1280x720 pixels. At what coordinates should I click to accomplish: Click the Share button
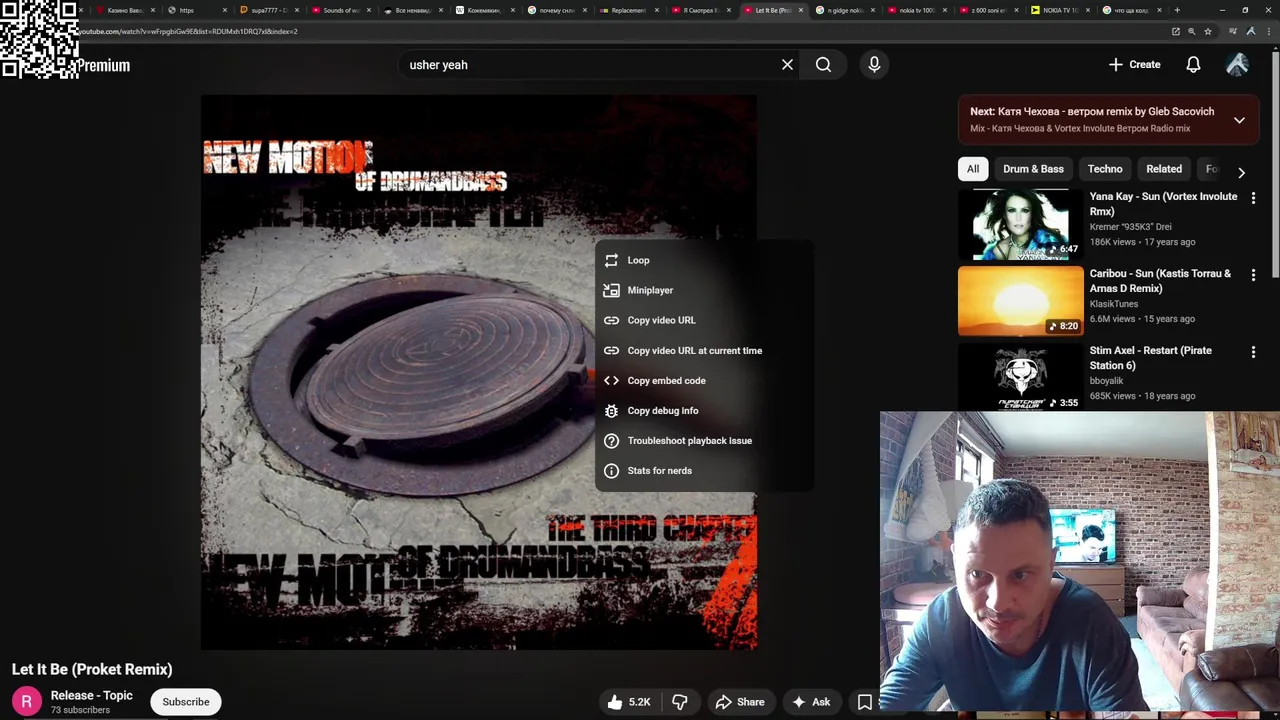click(740, 702)
